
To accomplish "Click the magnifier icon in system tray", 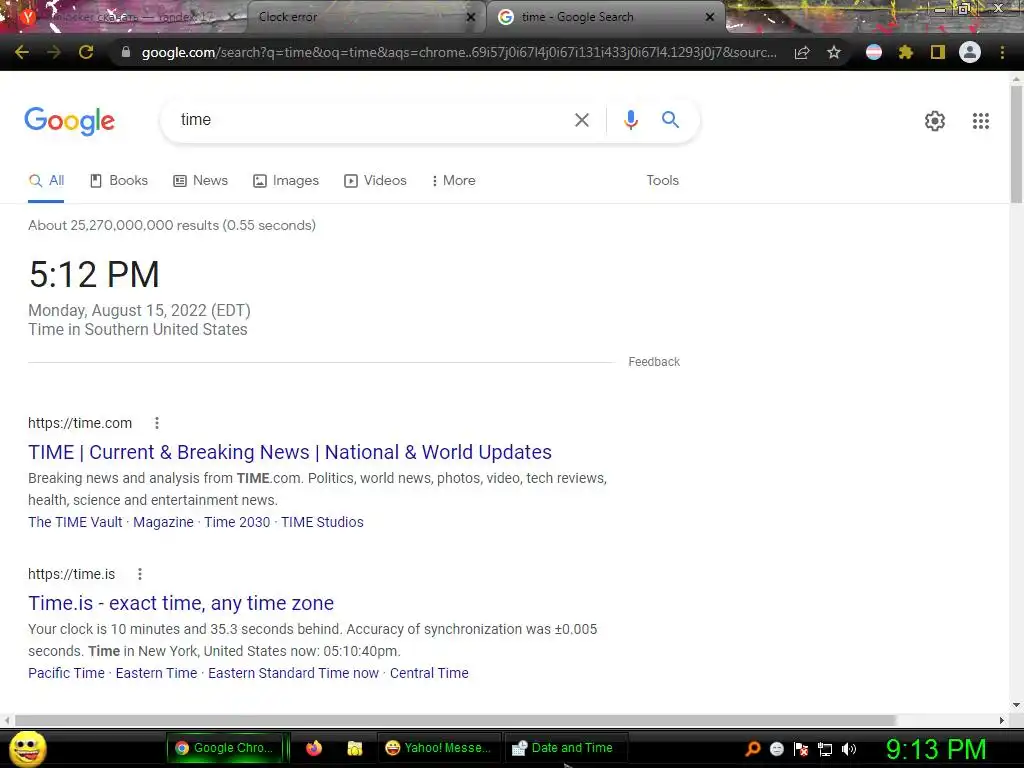I will coord(752,749).
